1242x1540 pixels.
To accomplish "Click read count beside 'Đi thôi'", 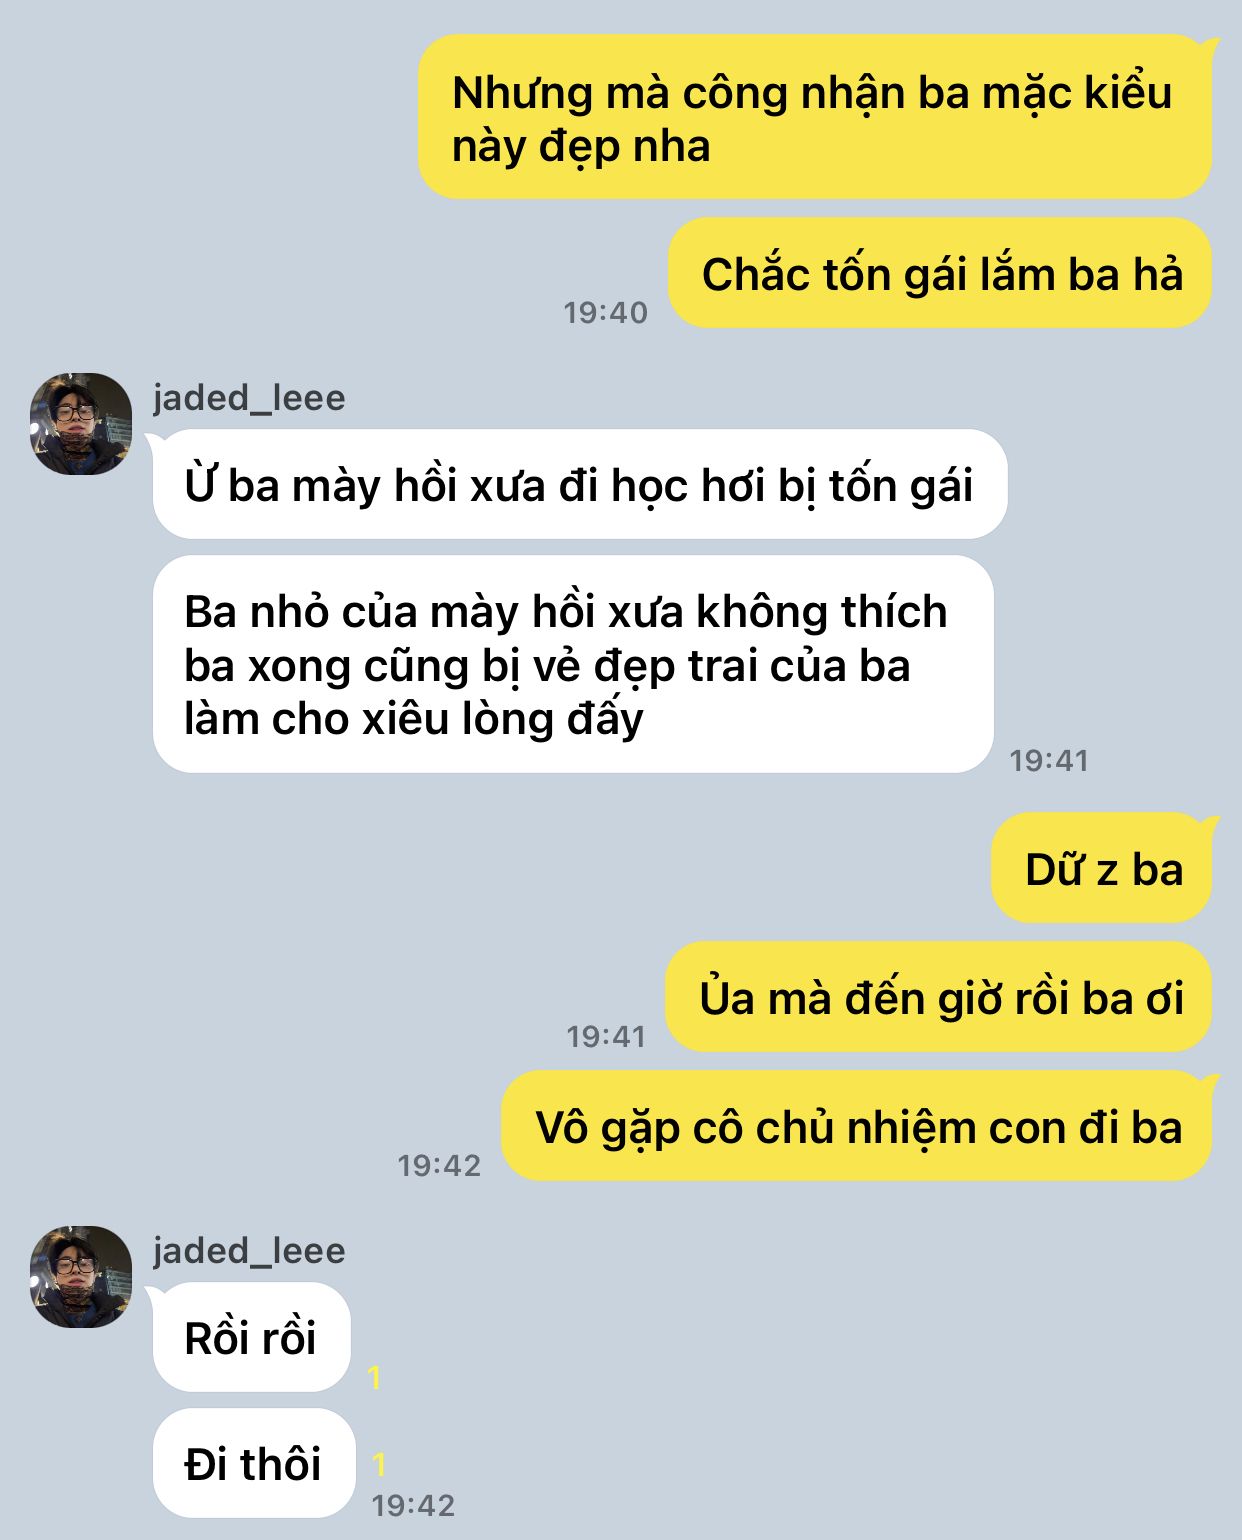I will pos(379,1464).
